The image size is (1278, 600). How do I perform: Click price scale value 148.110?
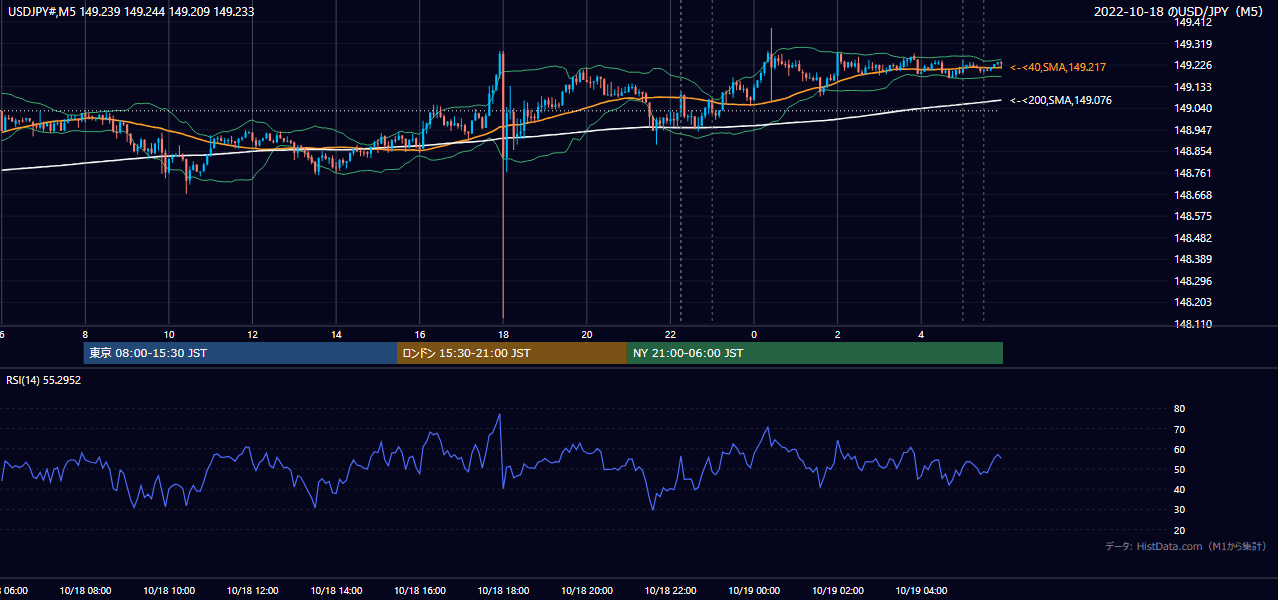pyautogui.click(x=1193, y=324)
